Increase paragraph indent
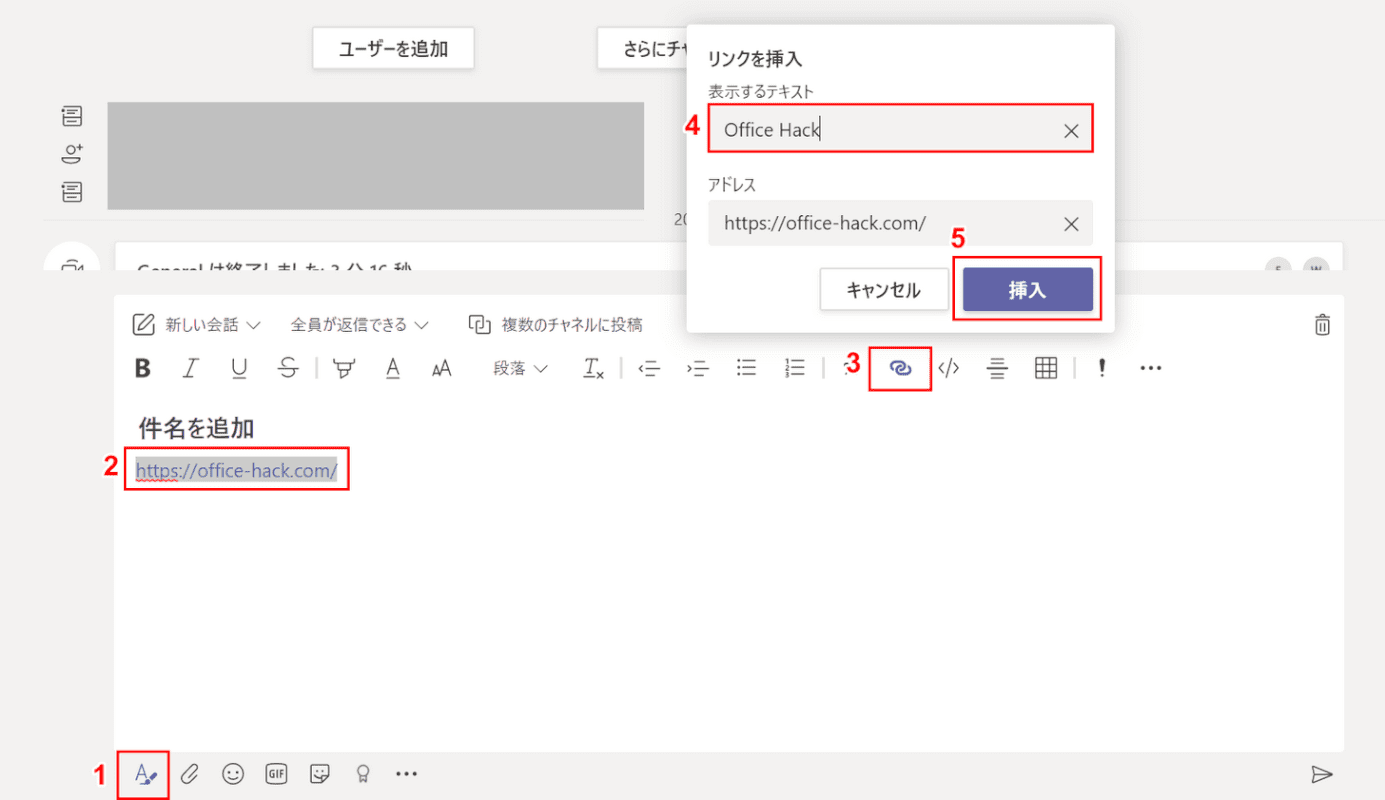The image size is (1385, 800). point(698,368)
